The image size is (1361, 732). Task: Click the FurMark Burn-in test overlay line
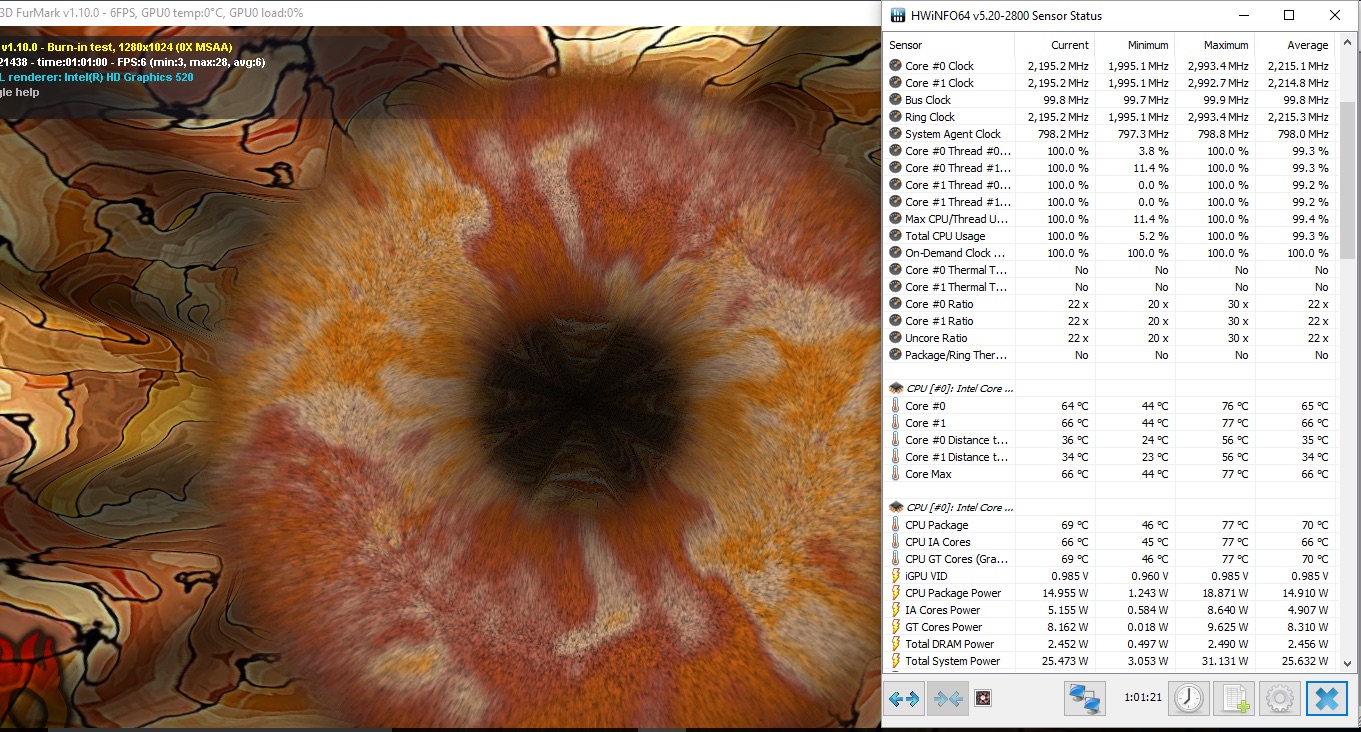[x=117, y=46]
